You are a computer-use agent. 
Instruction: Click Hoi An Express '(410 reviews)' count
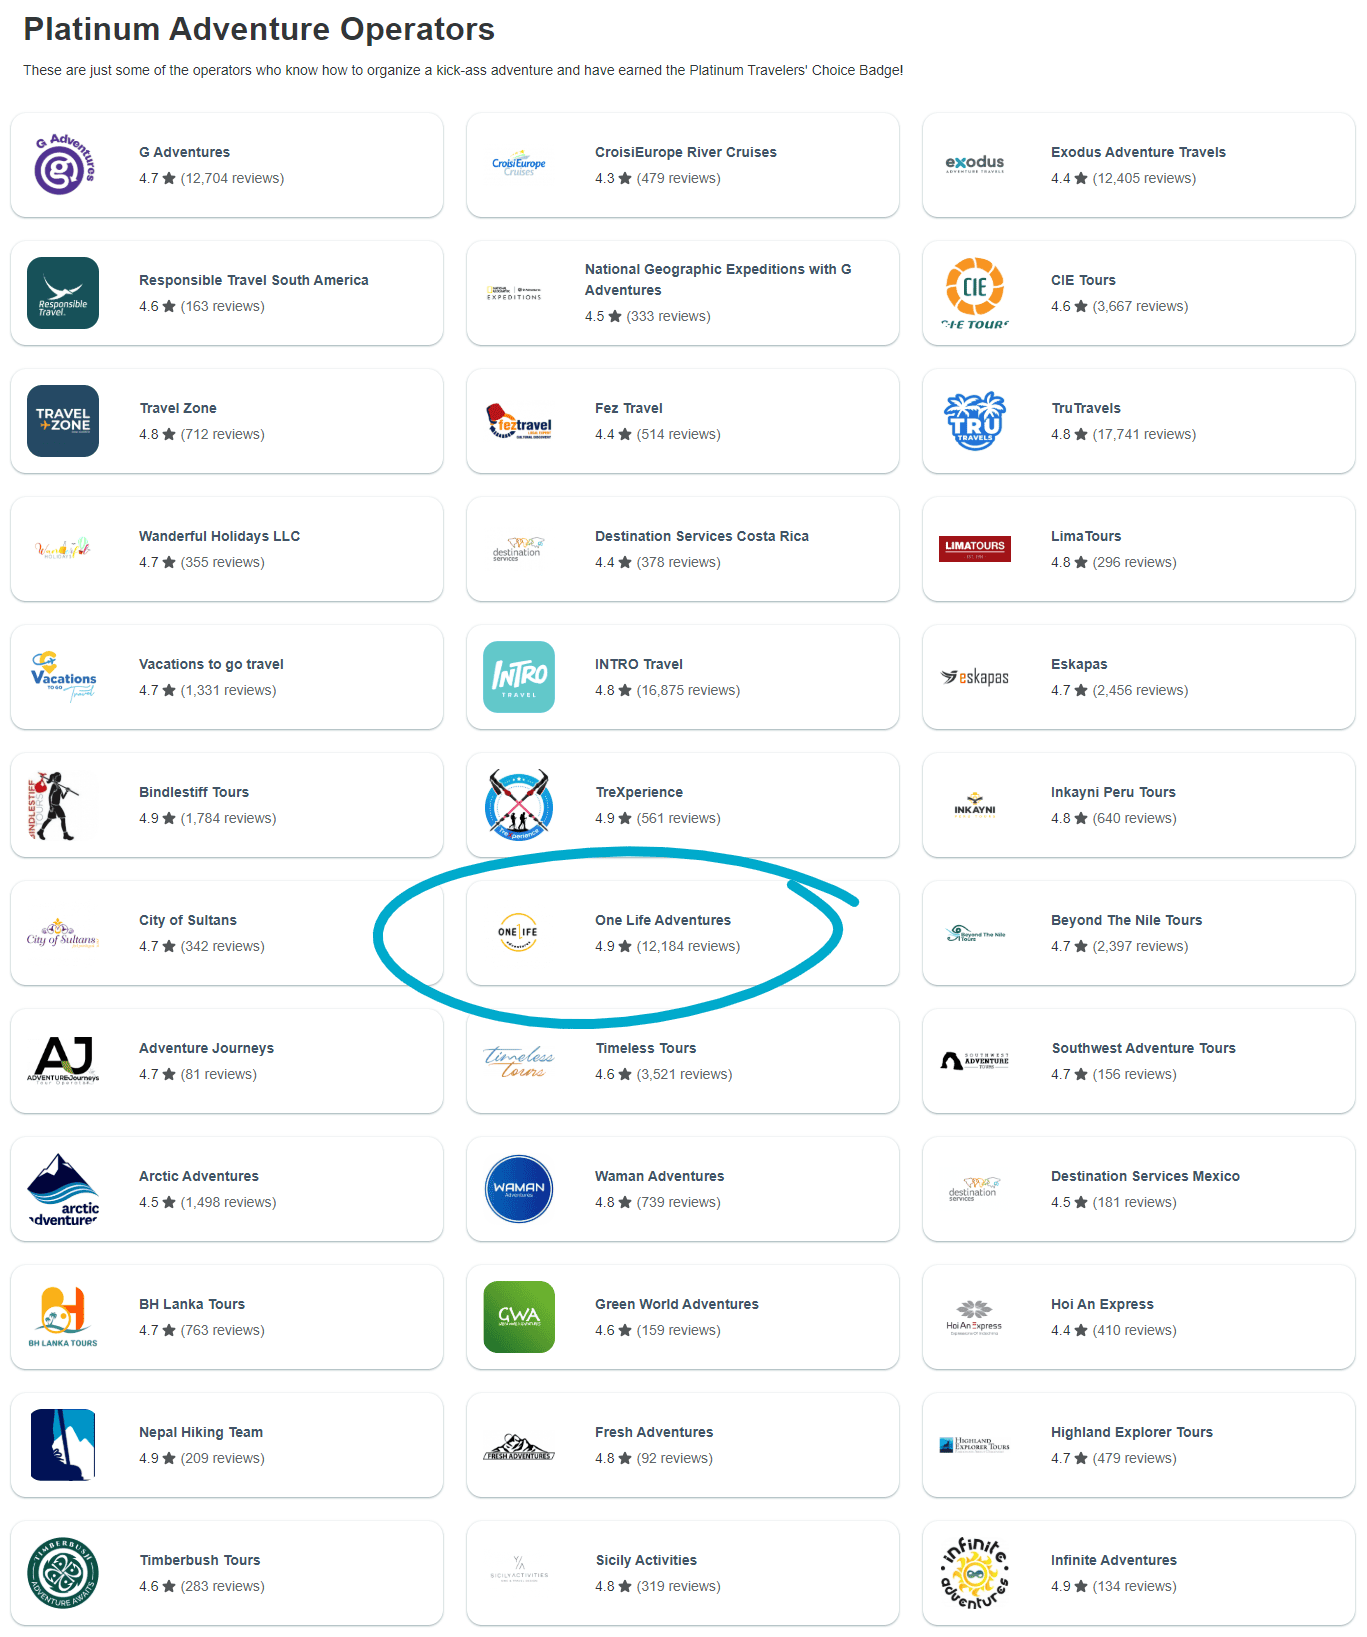coord(1134,1330)
